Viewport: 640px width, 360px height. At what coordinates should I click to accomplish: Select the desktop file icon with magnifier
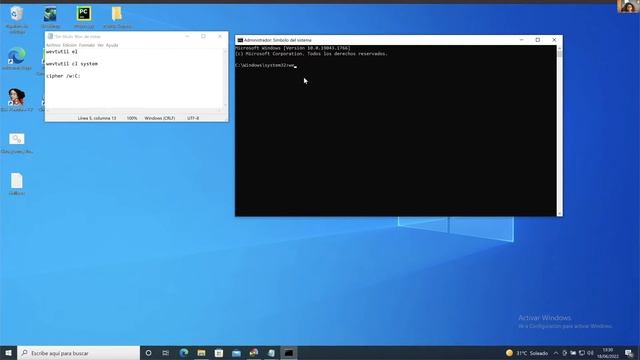tap(17, 139)
